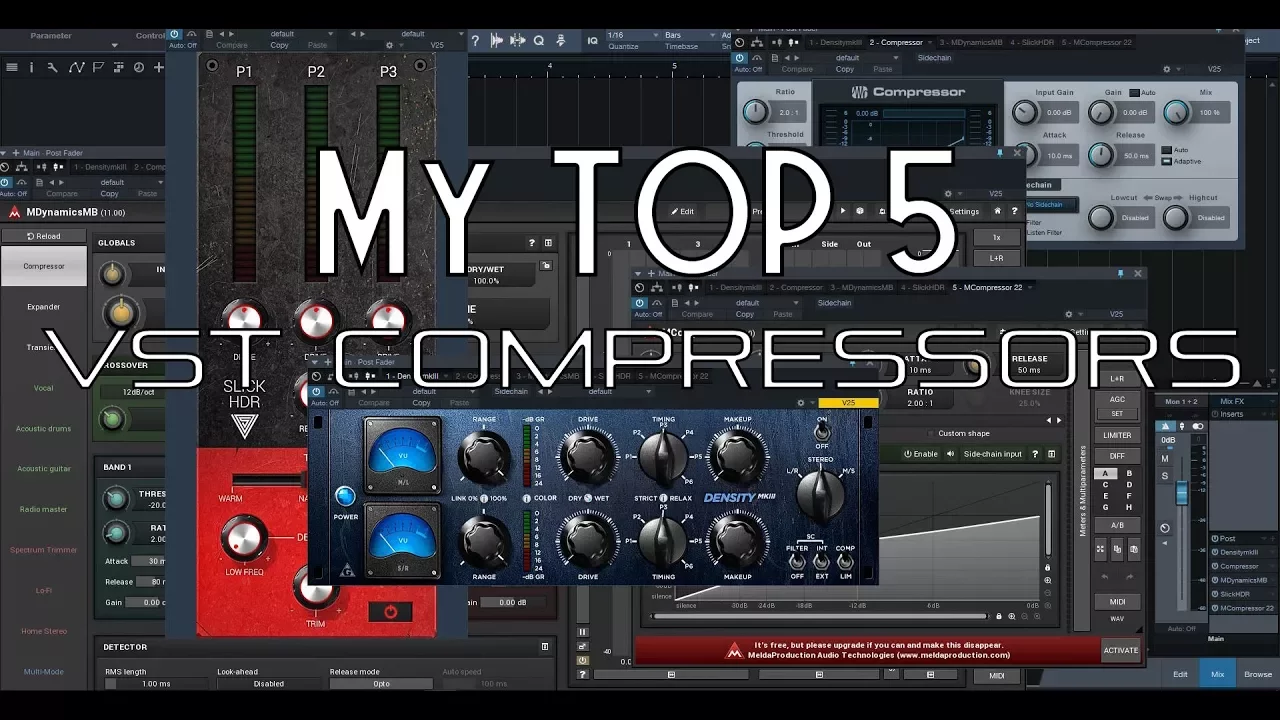Expand 2 - Compressor tab dropdown arrow
Image resolution: width=1280 pixels, height=720 pixels.
(930, 43)
